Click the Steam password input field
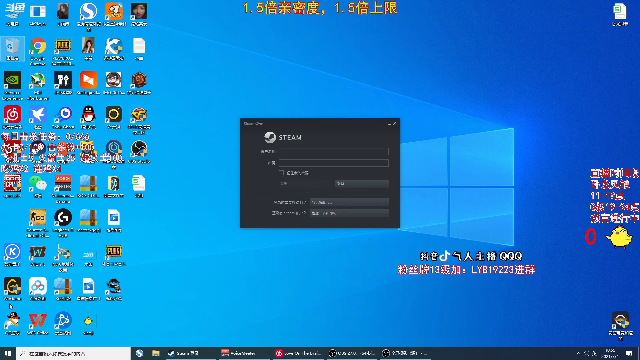 pos(333,163)
